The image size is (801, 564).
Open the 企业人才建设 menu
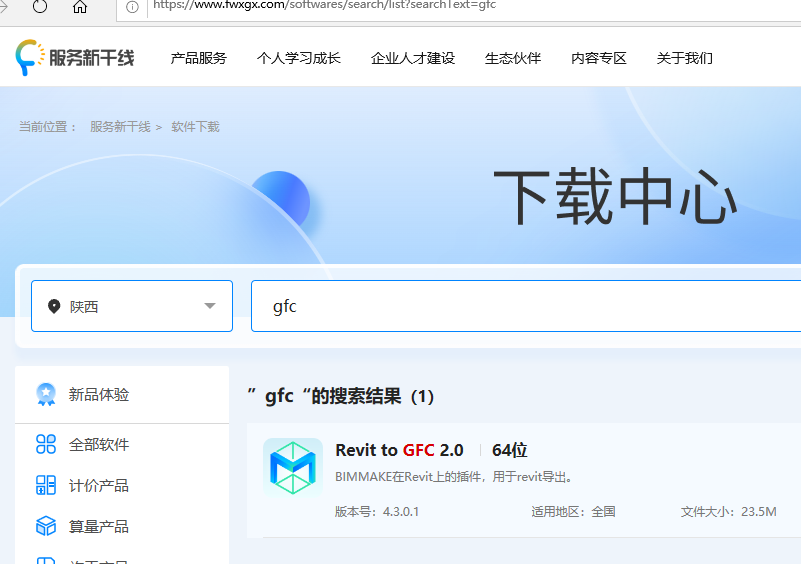[x=413, y=58]
